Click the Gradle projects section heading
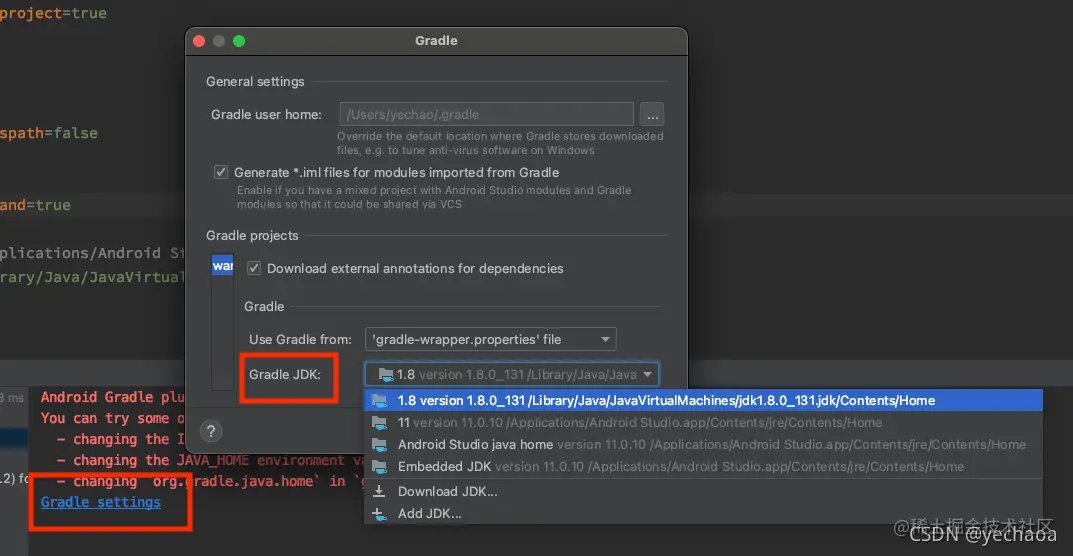 coord(253,236)
